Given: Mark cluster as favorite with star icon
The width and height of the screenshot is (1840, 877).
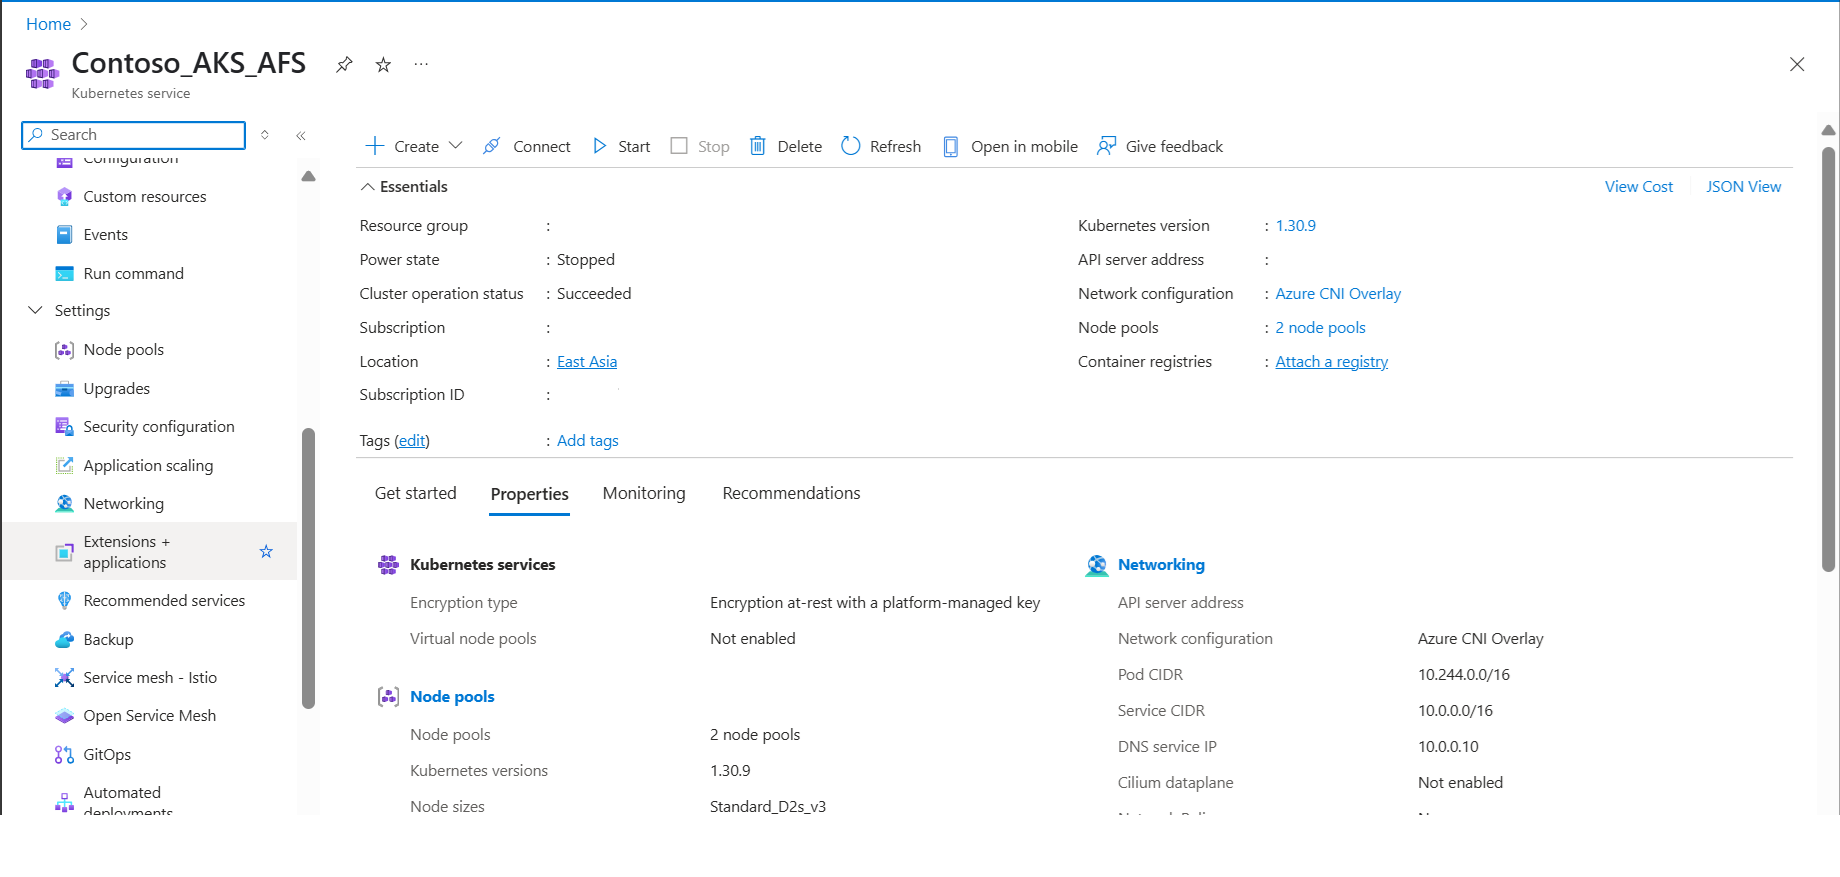Looking at the screenshot, I should coord(383,65).
